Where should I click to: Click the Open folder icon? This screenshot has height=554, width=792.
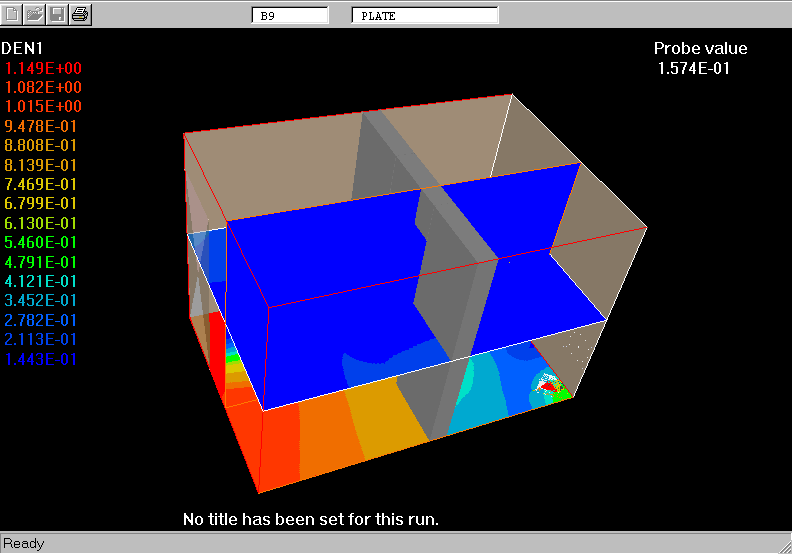(x=35, y=14)
